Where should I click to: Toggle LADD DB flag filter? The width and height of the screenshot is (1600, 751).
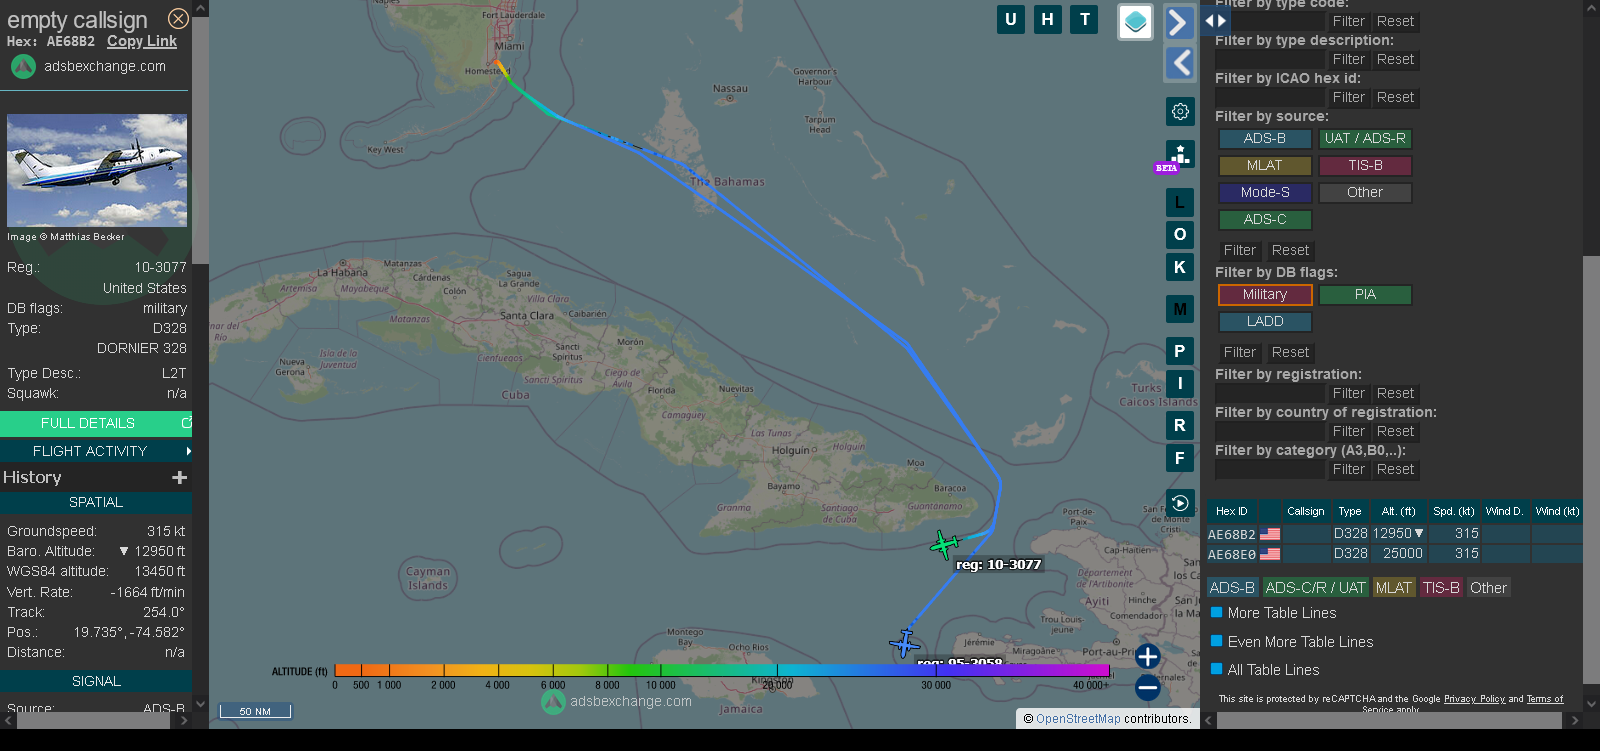pyautogui.click(x=1265, y=322)
